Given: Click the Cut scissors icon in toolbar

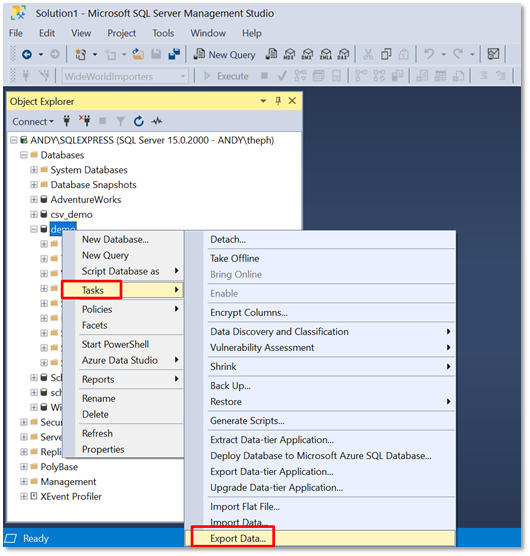Looking at the screenshot, I should click(368, 54).
